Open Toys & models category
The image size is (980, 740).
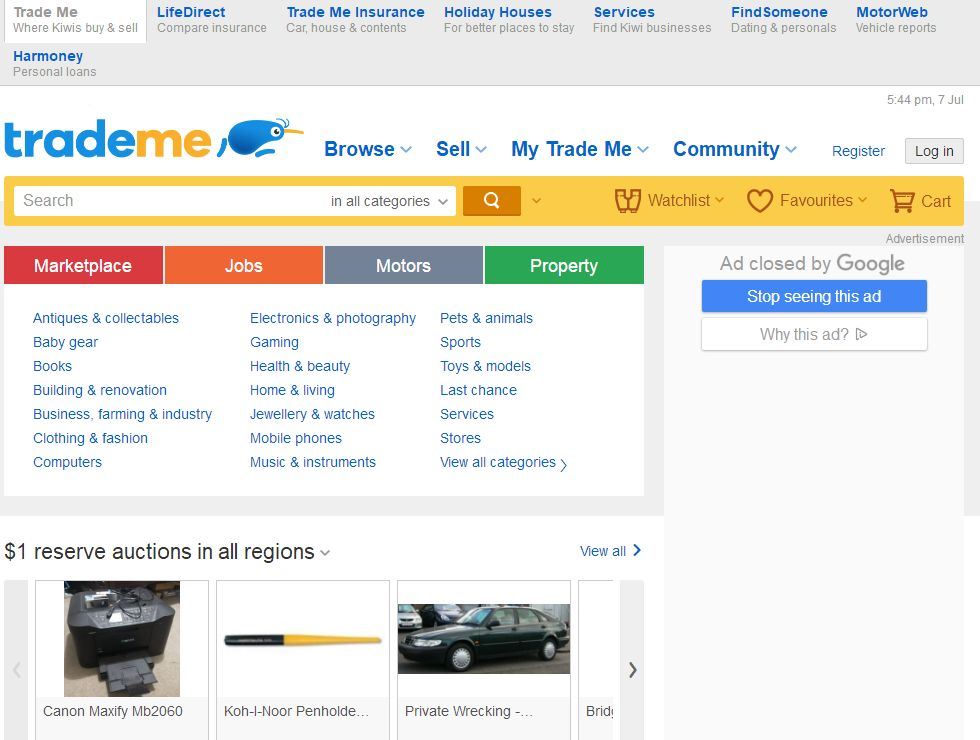[x=486, y=366]
